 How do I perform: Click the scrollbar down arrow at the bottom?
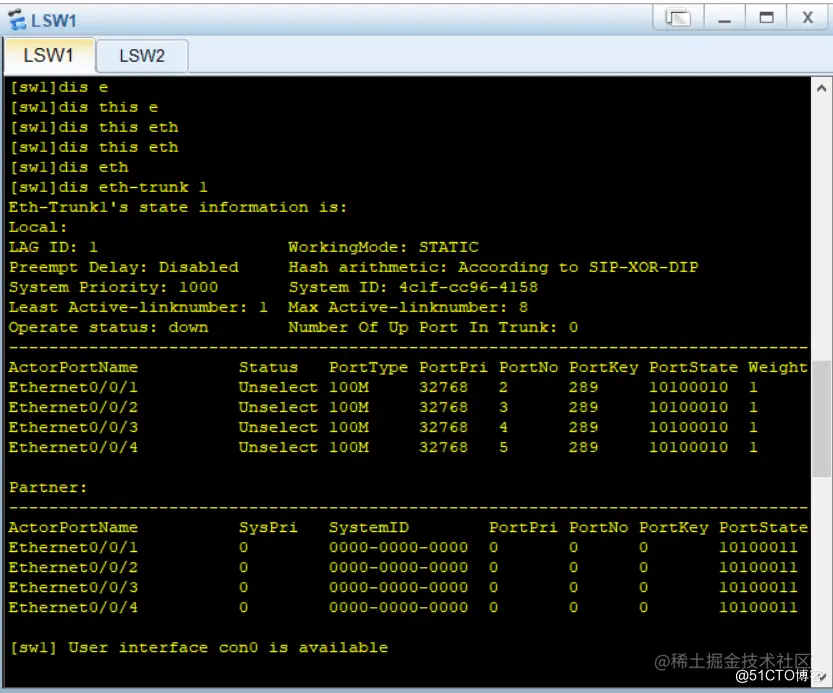coord(821,676)
